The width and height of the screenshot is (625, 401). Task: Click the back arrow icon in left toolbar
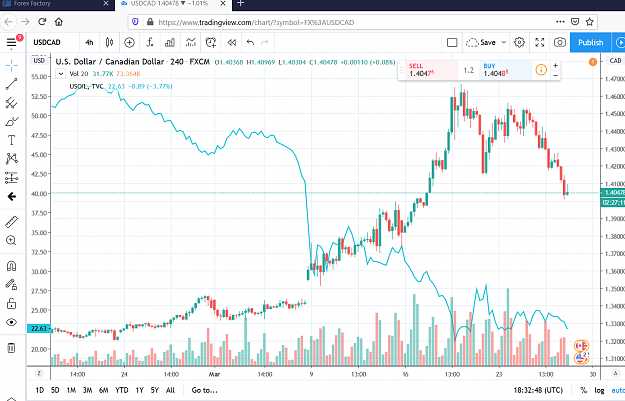pyautogui.click(x=12, y=196)
